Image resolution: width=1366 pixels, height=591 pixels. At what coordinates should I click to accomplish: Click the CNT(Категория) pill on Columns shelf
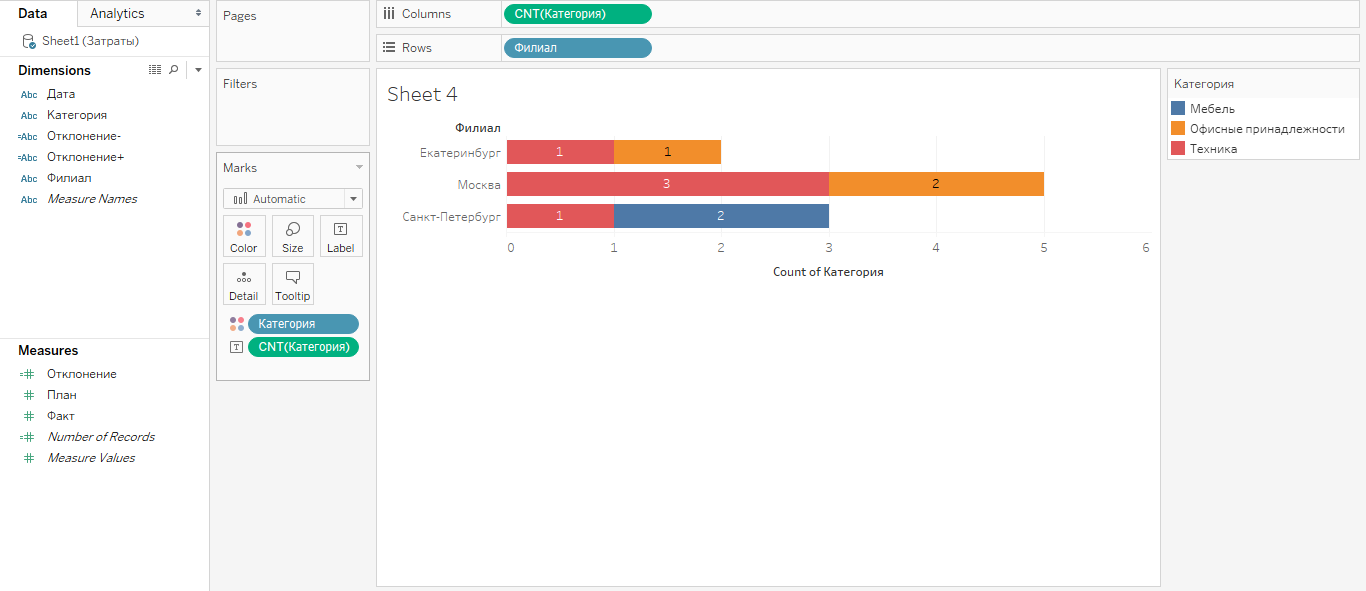577,14
